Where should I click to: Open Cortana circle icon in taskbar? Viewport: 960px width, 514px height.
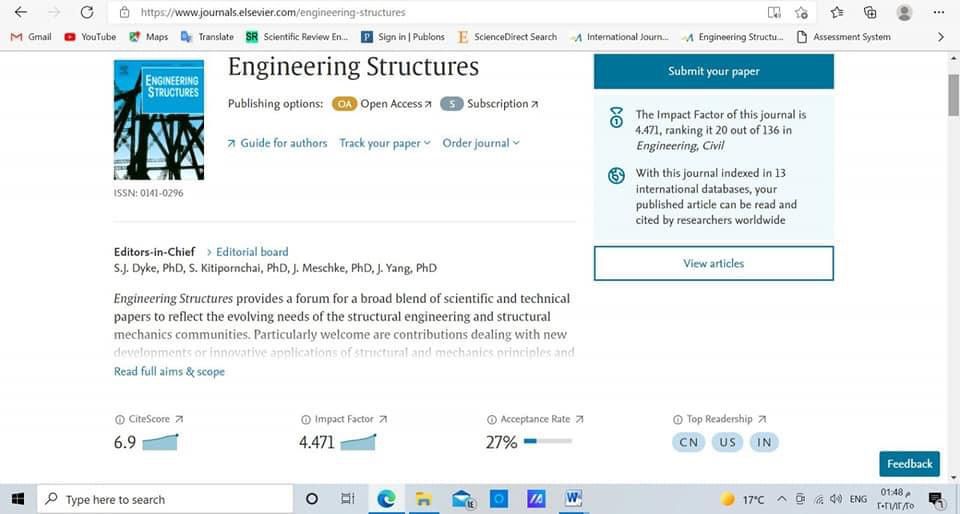click(x=312, y=499)
